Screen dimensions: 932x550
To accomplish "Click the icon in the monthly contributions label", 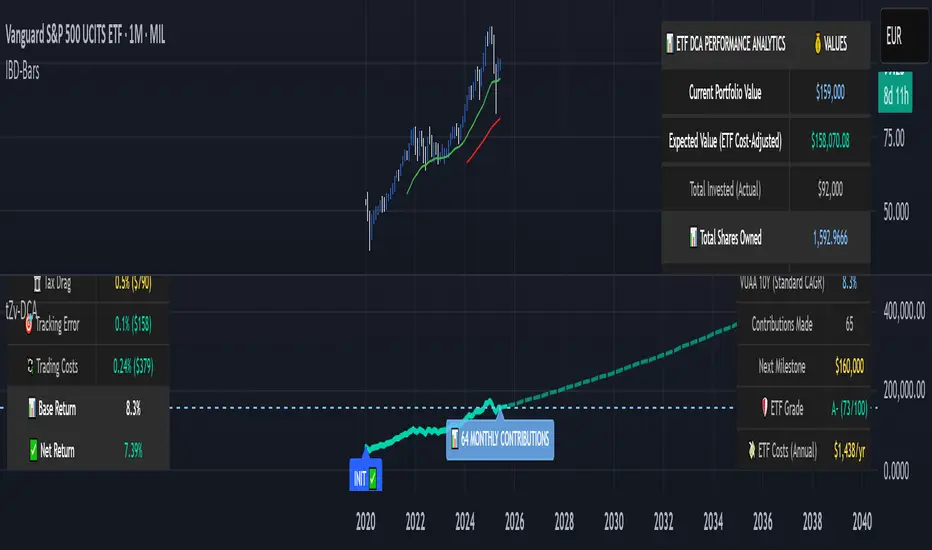I will [455, 439].
